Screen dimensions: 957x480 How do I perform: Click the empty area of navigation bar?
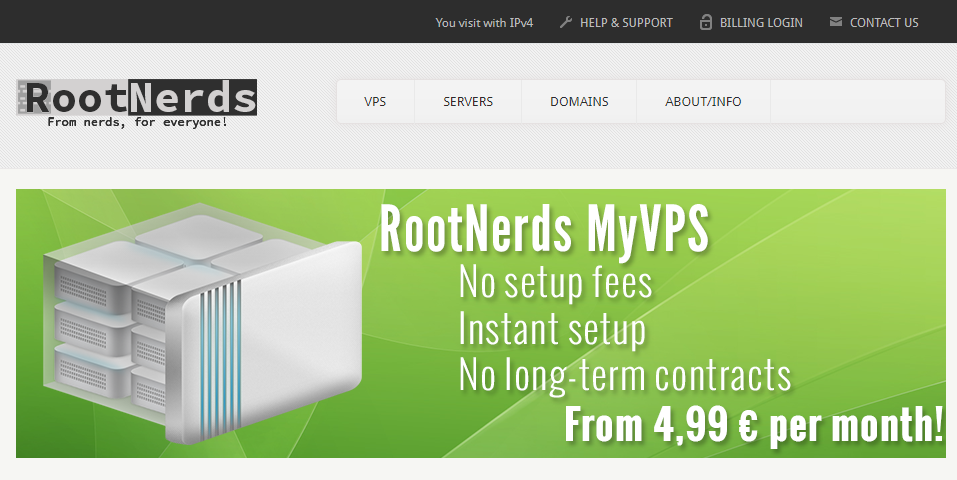pos(858,101)
